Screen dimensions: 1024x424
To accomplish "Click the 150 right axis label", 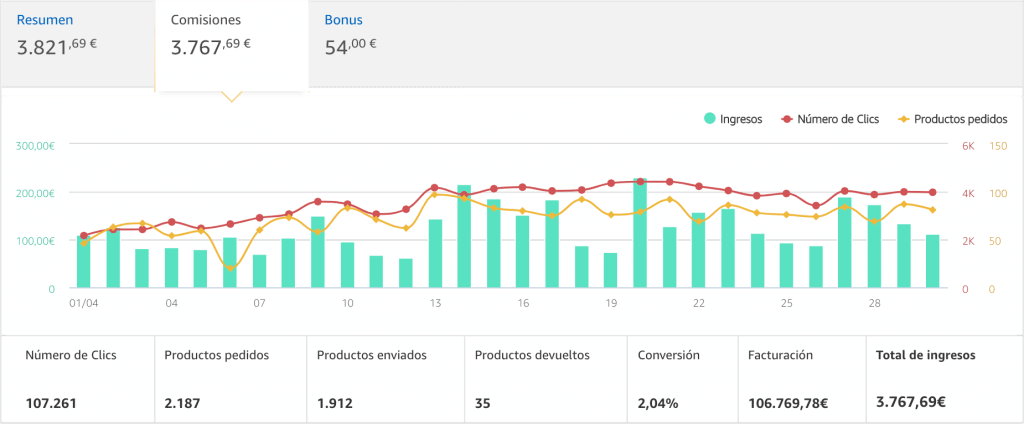I will [x=997, y=146].
